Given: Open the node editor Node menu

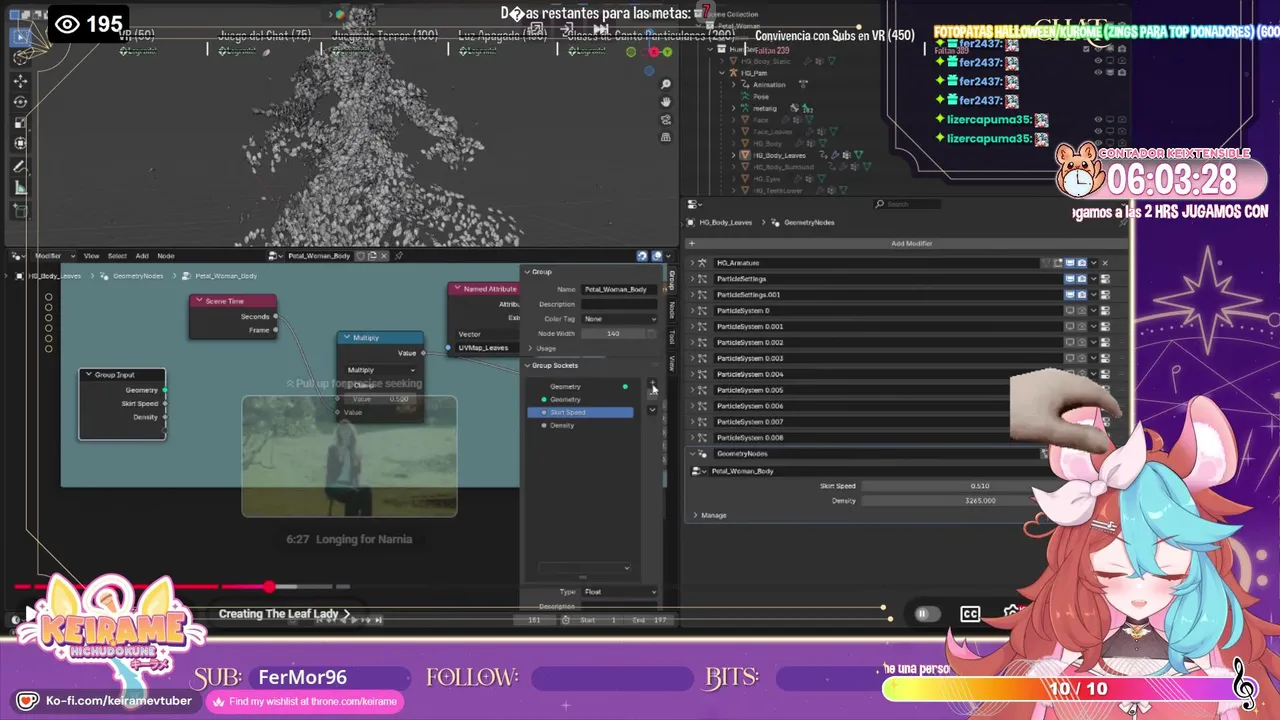Looking at the screenshot, I should click(x=166, y=256).
